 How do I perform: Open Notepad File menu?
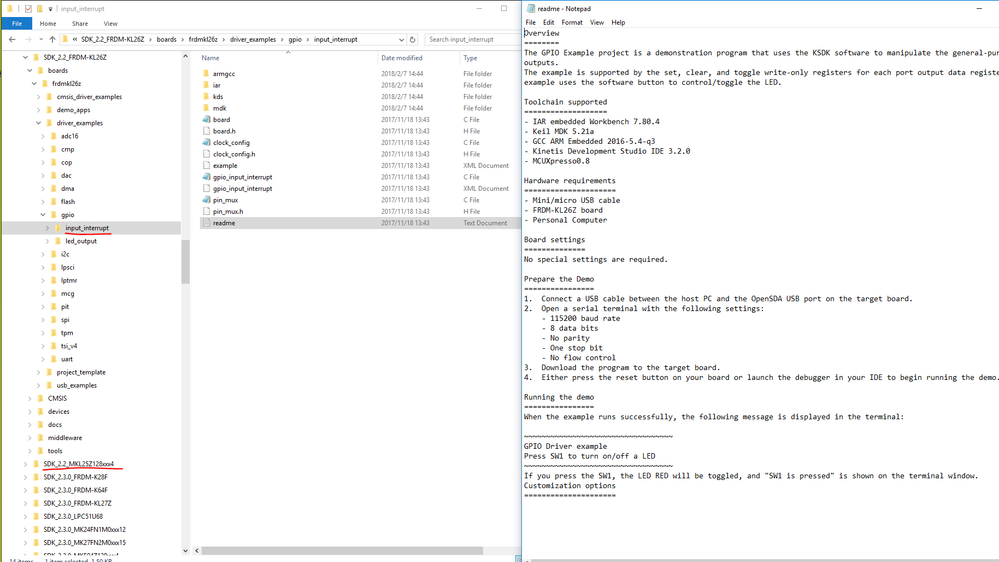[530, 22]
